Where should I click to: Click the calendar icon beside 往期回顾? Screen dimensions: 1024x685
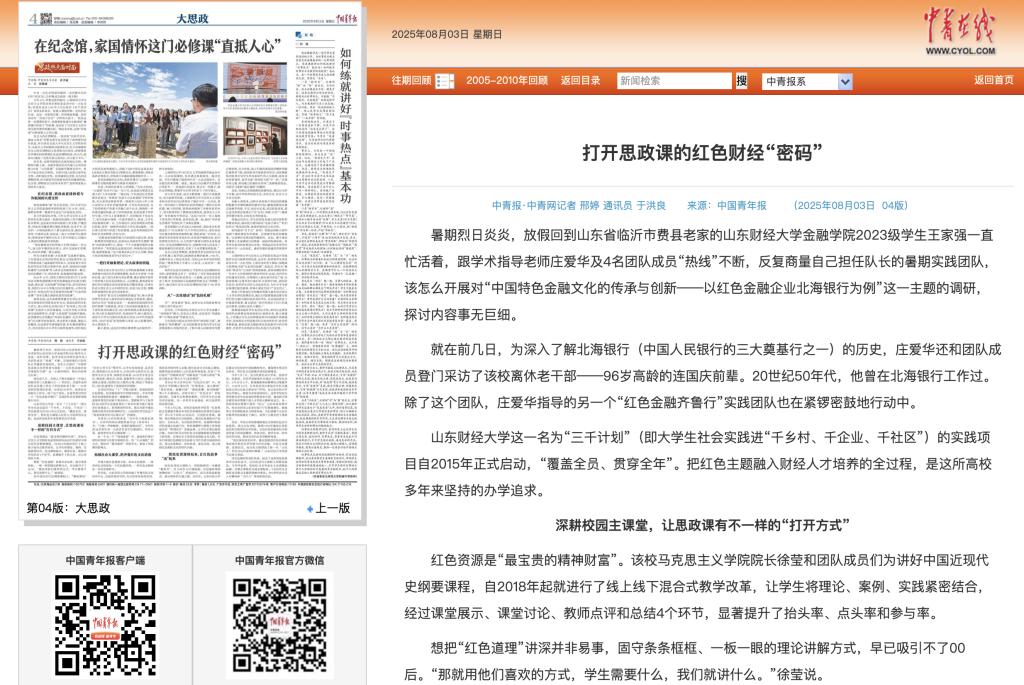[x=444, y=81]
